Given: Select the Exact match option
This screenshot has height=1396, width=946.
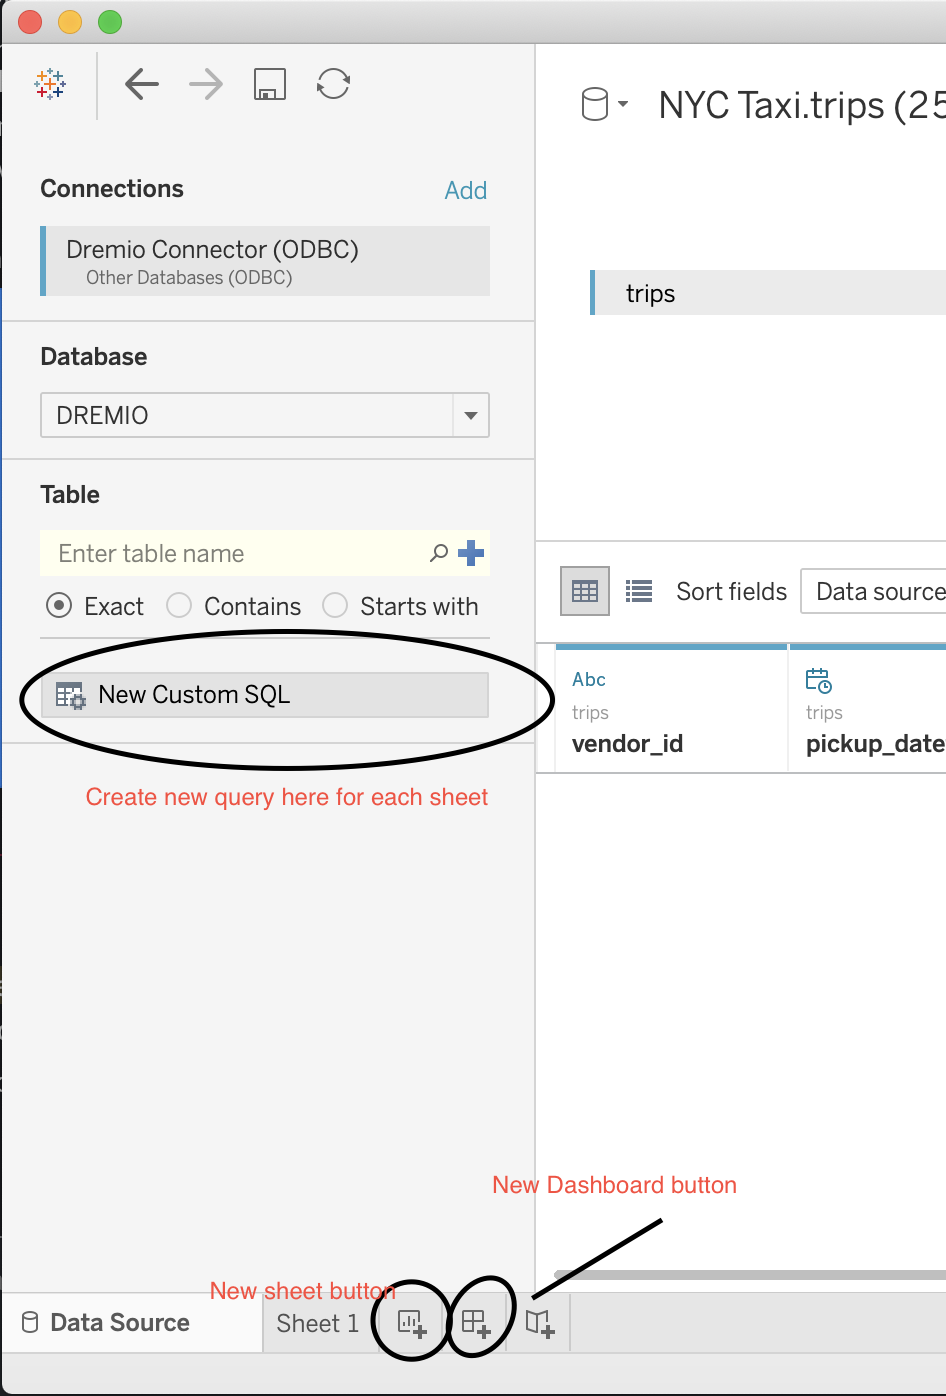Looking at the screenshot, I should click(x=60, y=606).
